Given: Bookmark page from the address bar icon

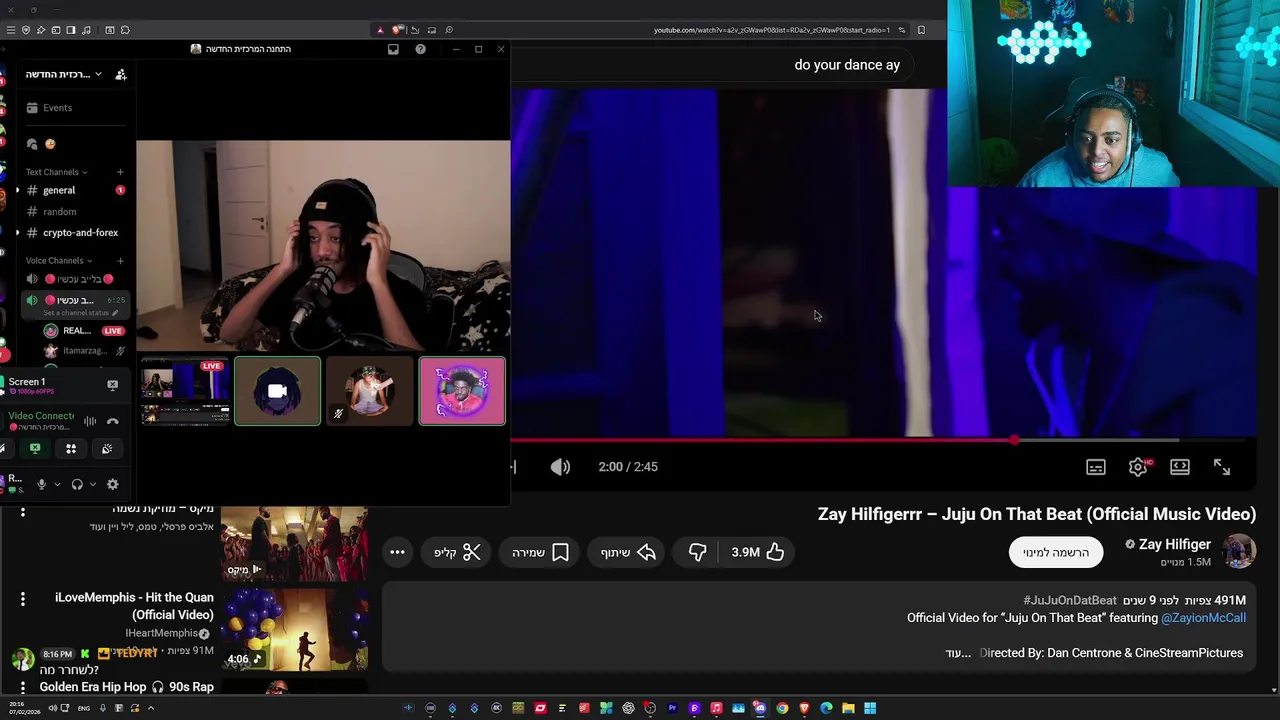Looking at the screenshot, I should 921,30.
